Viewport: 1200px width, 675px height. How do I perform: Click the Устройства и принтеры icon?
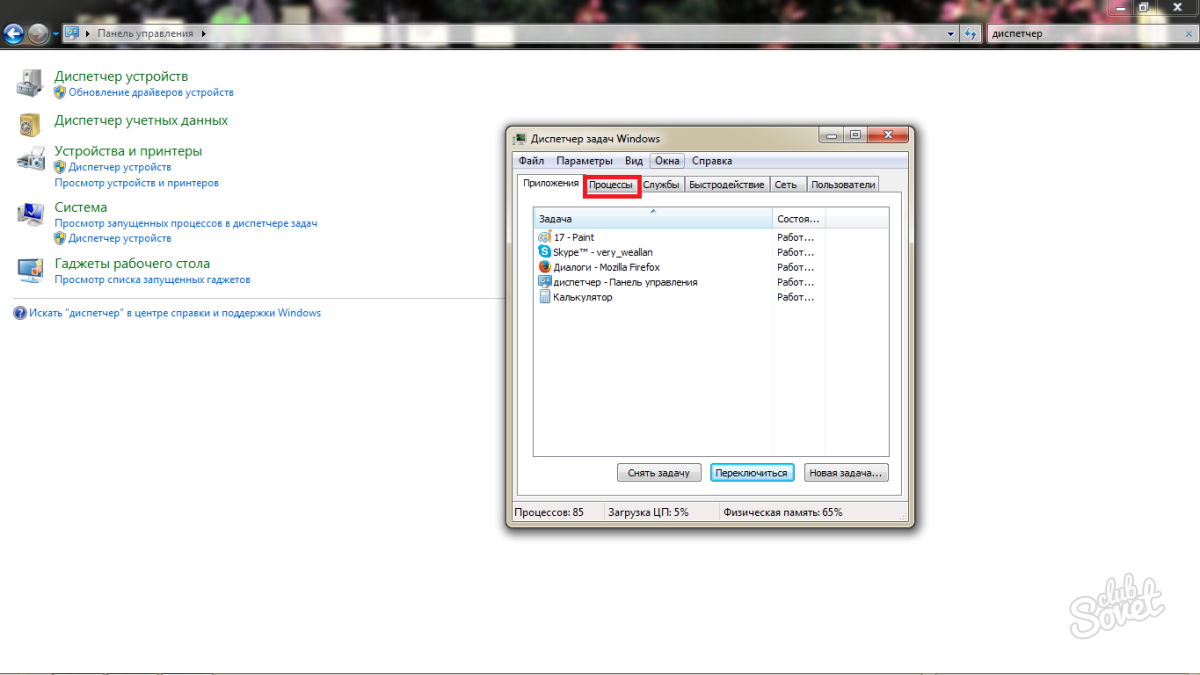click(x=31, y=159)
